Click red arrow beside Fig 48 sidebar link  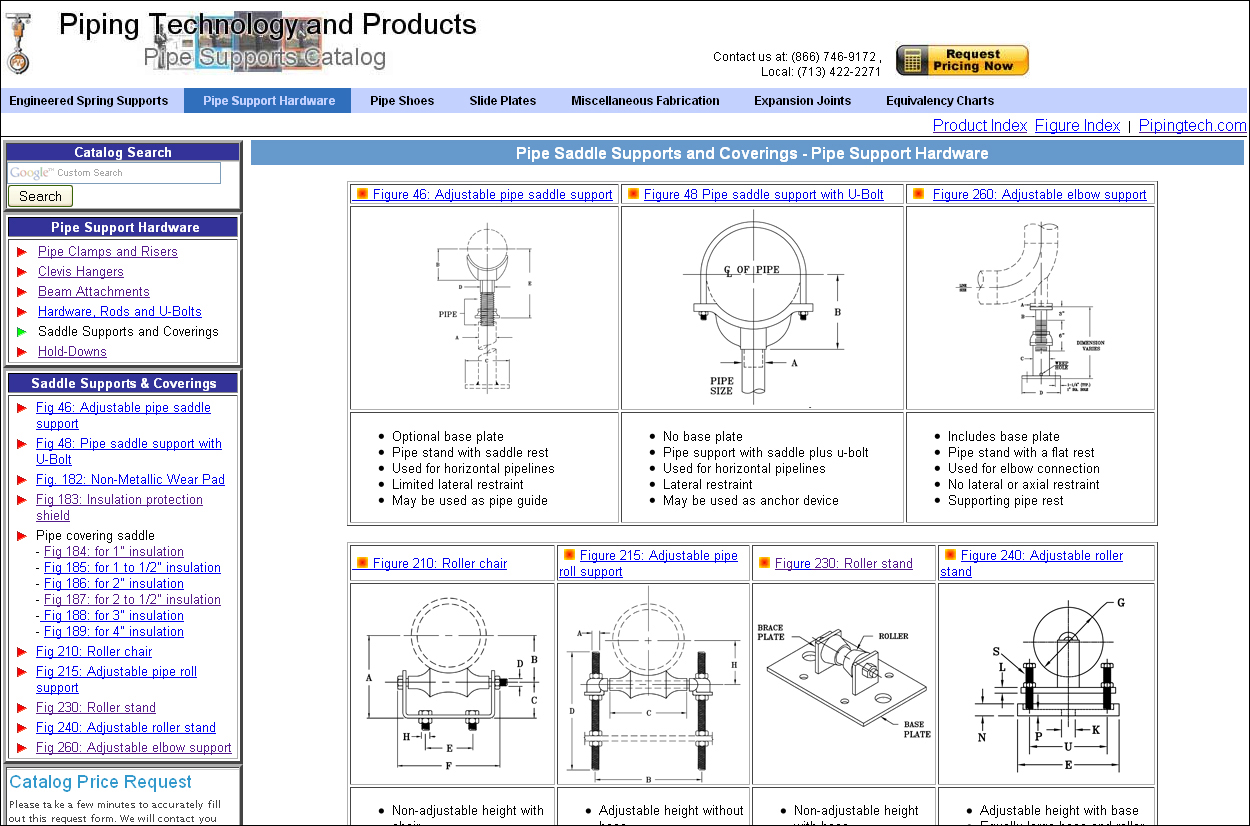22,444
